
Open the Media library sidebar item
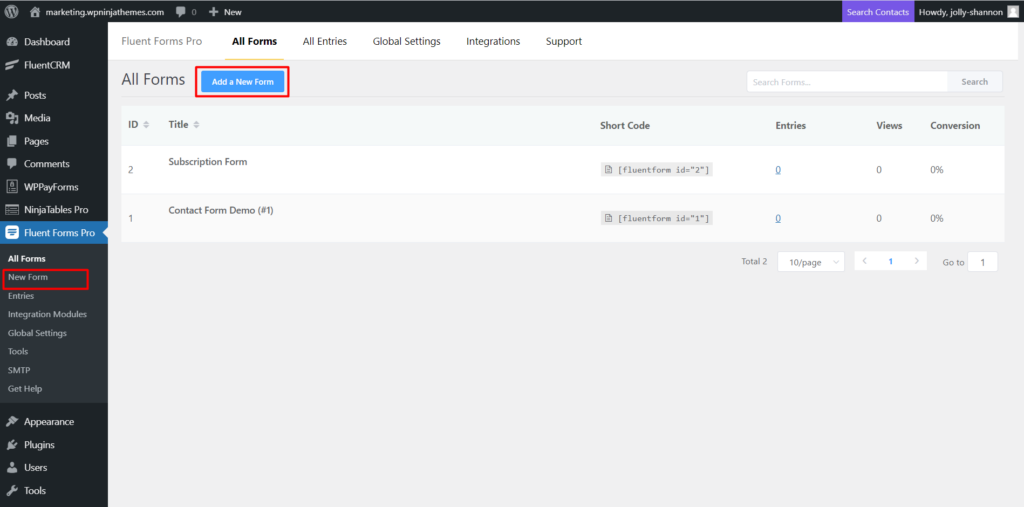click(37, 118)
